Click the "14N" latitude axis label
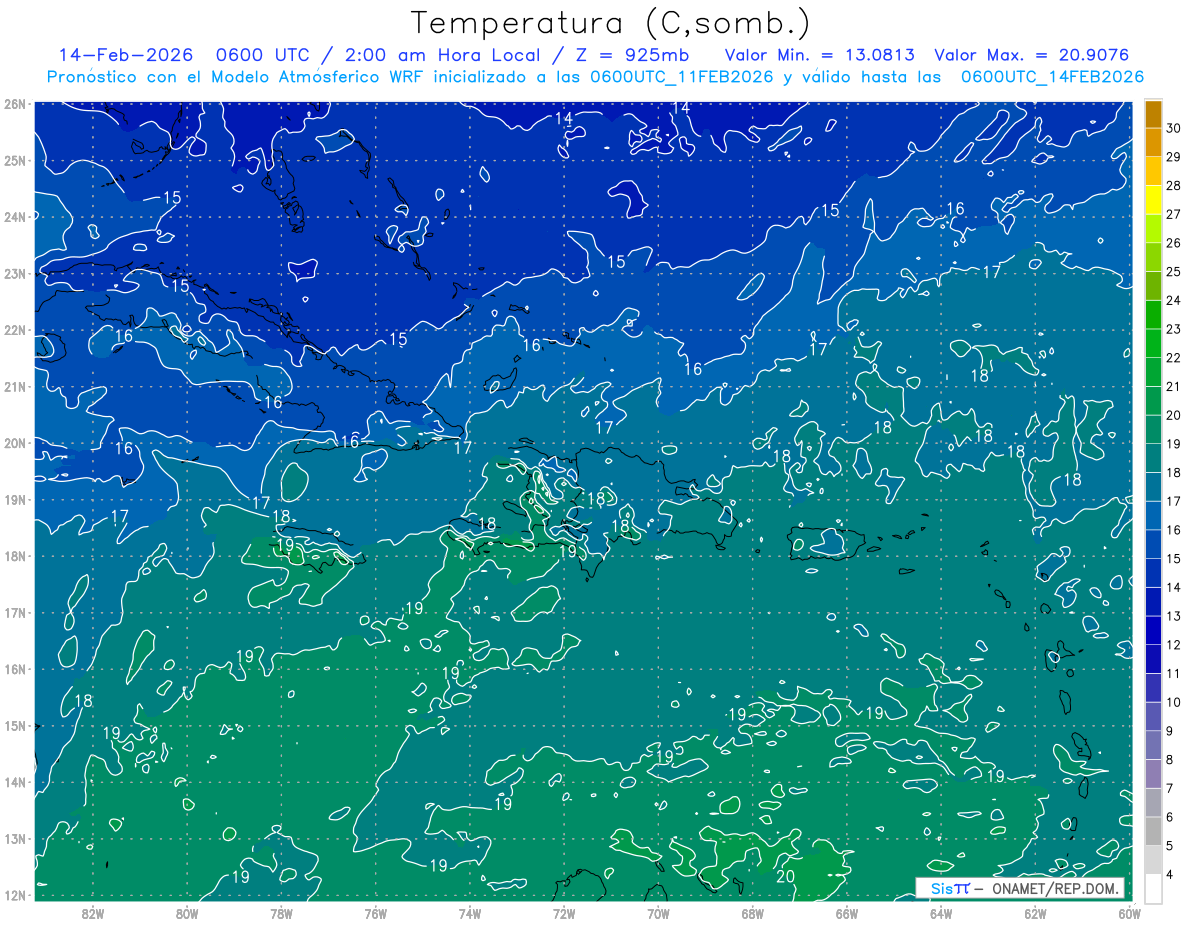Image resolution: width=1200 pixels, height=927 pixels. click(14, 782)
